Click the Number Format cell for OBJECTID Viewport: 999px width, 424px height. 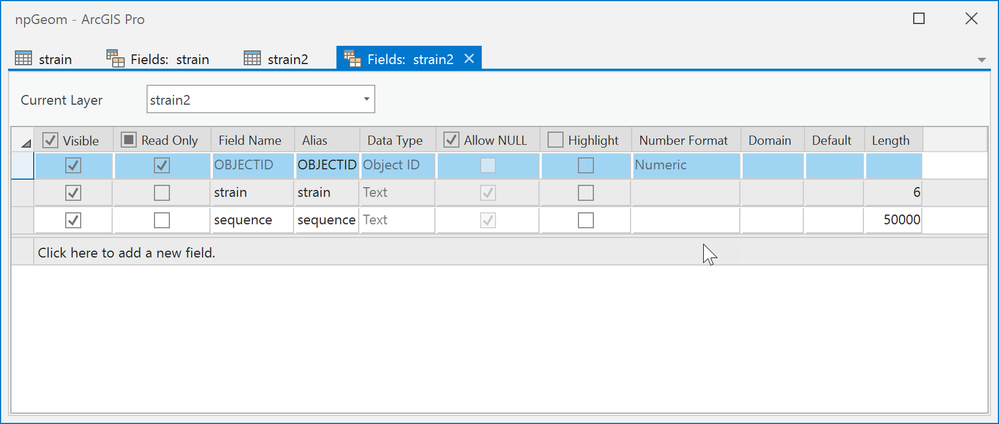coord(685,165)
